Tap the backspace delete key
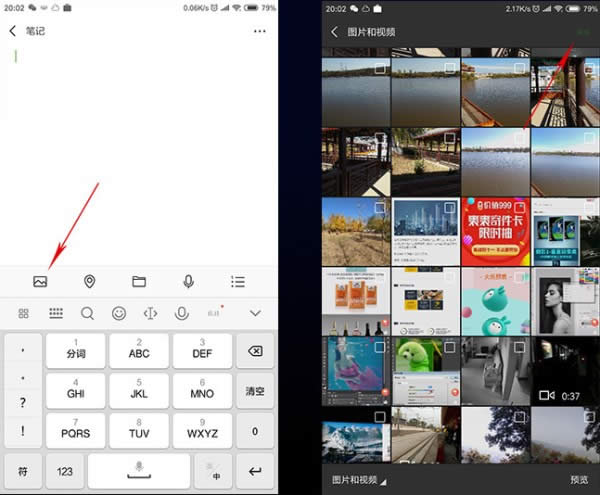Viewport: 600px width, 495px height. click(255, 351)
